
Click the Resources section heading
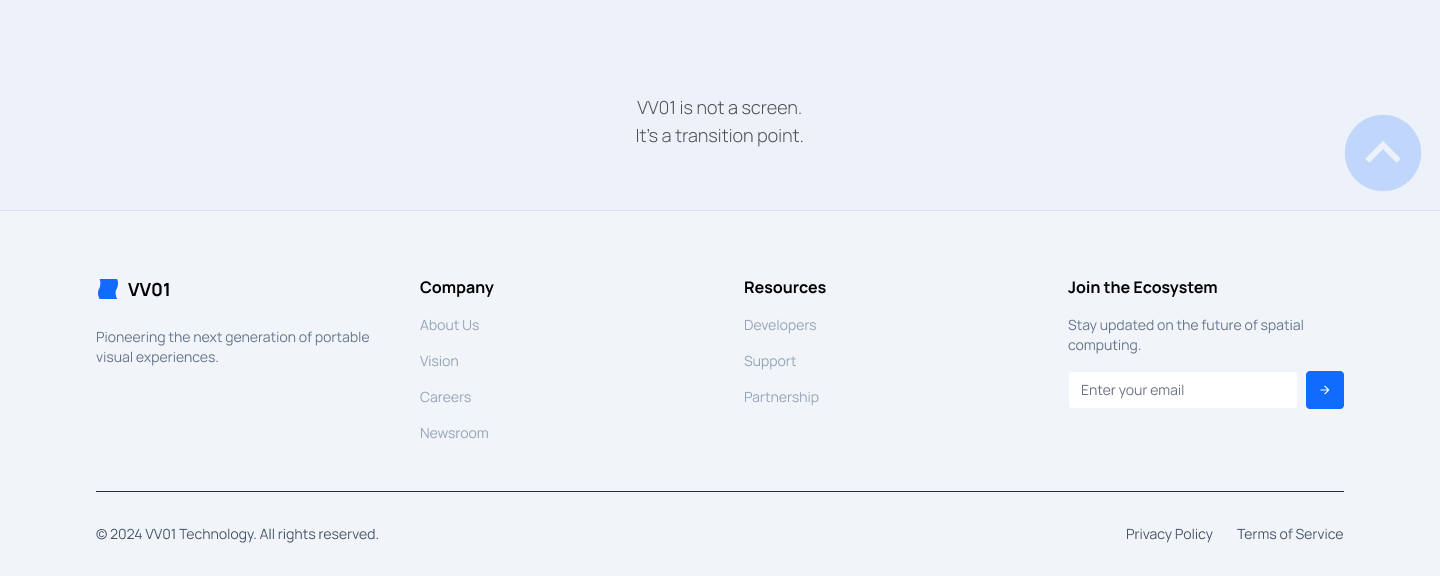785,287
